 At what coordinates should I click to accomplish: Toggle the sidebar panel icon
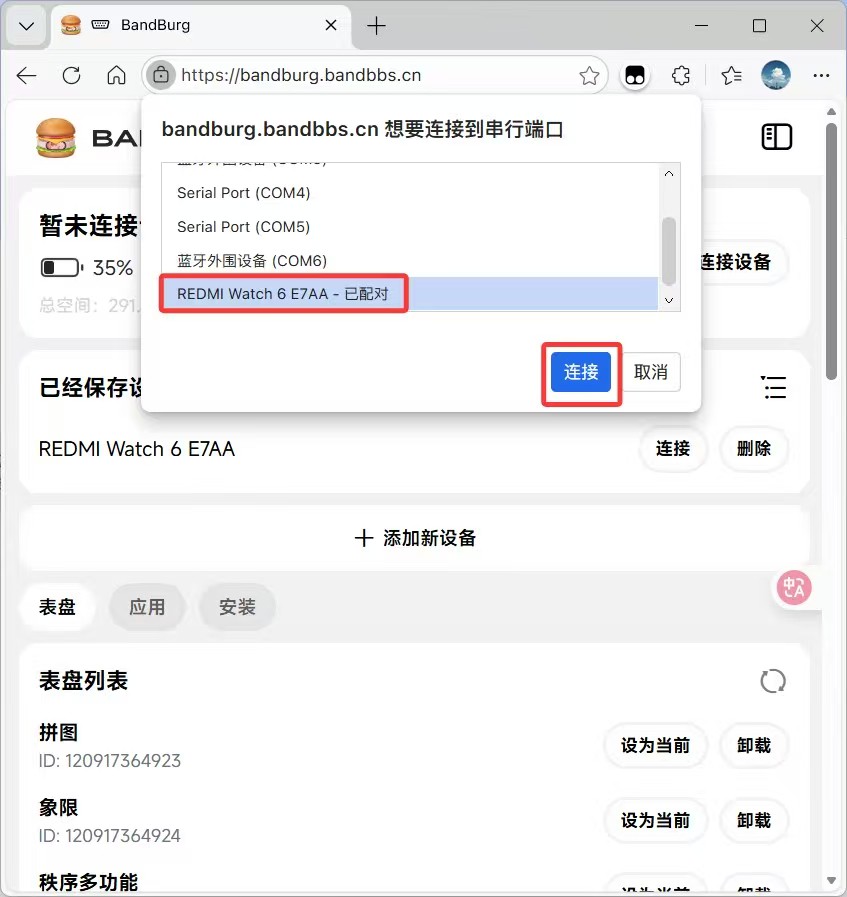[x=776, y=137]
